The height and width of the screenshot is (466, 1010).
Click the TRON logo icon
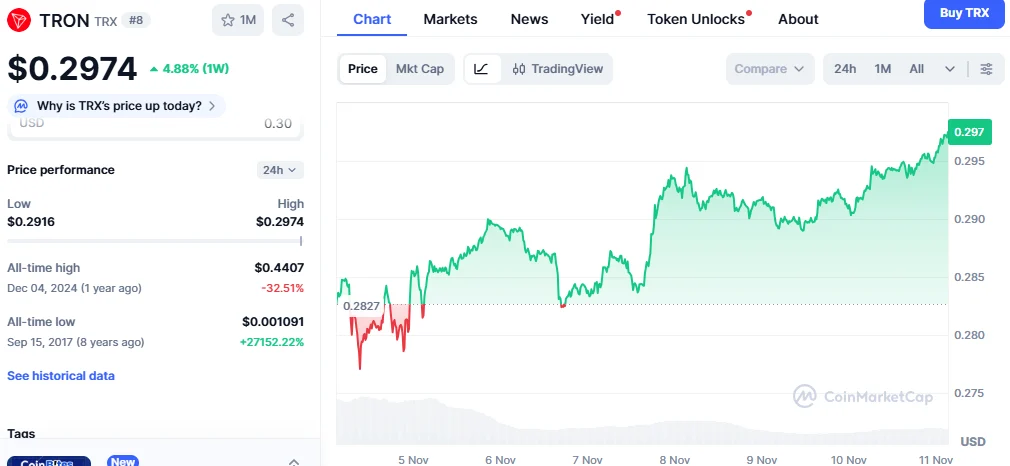point(20,20)
